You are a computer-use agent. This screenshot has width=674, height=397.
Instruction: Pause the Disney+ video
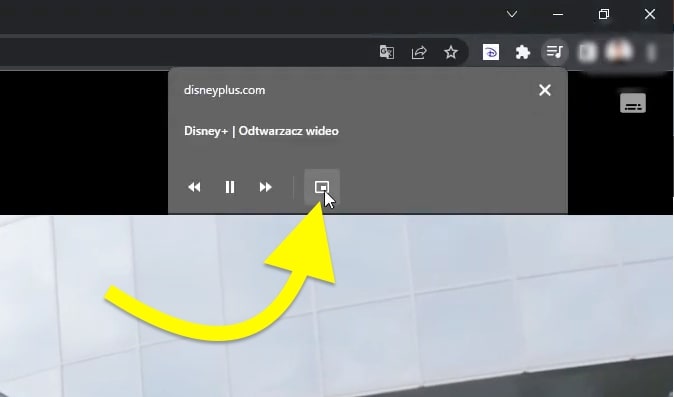230,187
